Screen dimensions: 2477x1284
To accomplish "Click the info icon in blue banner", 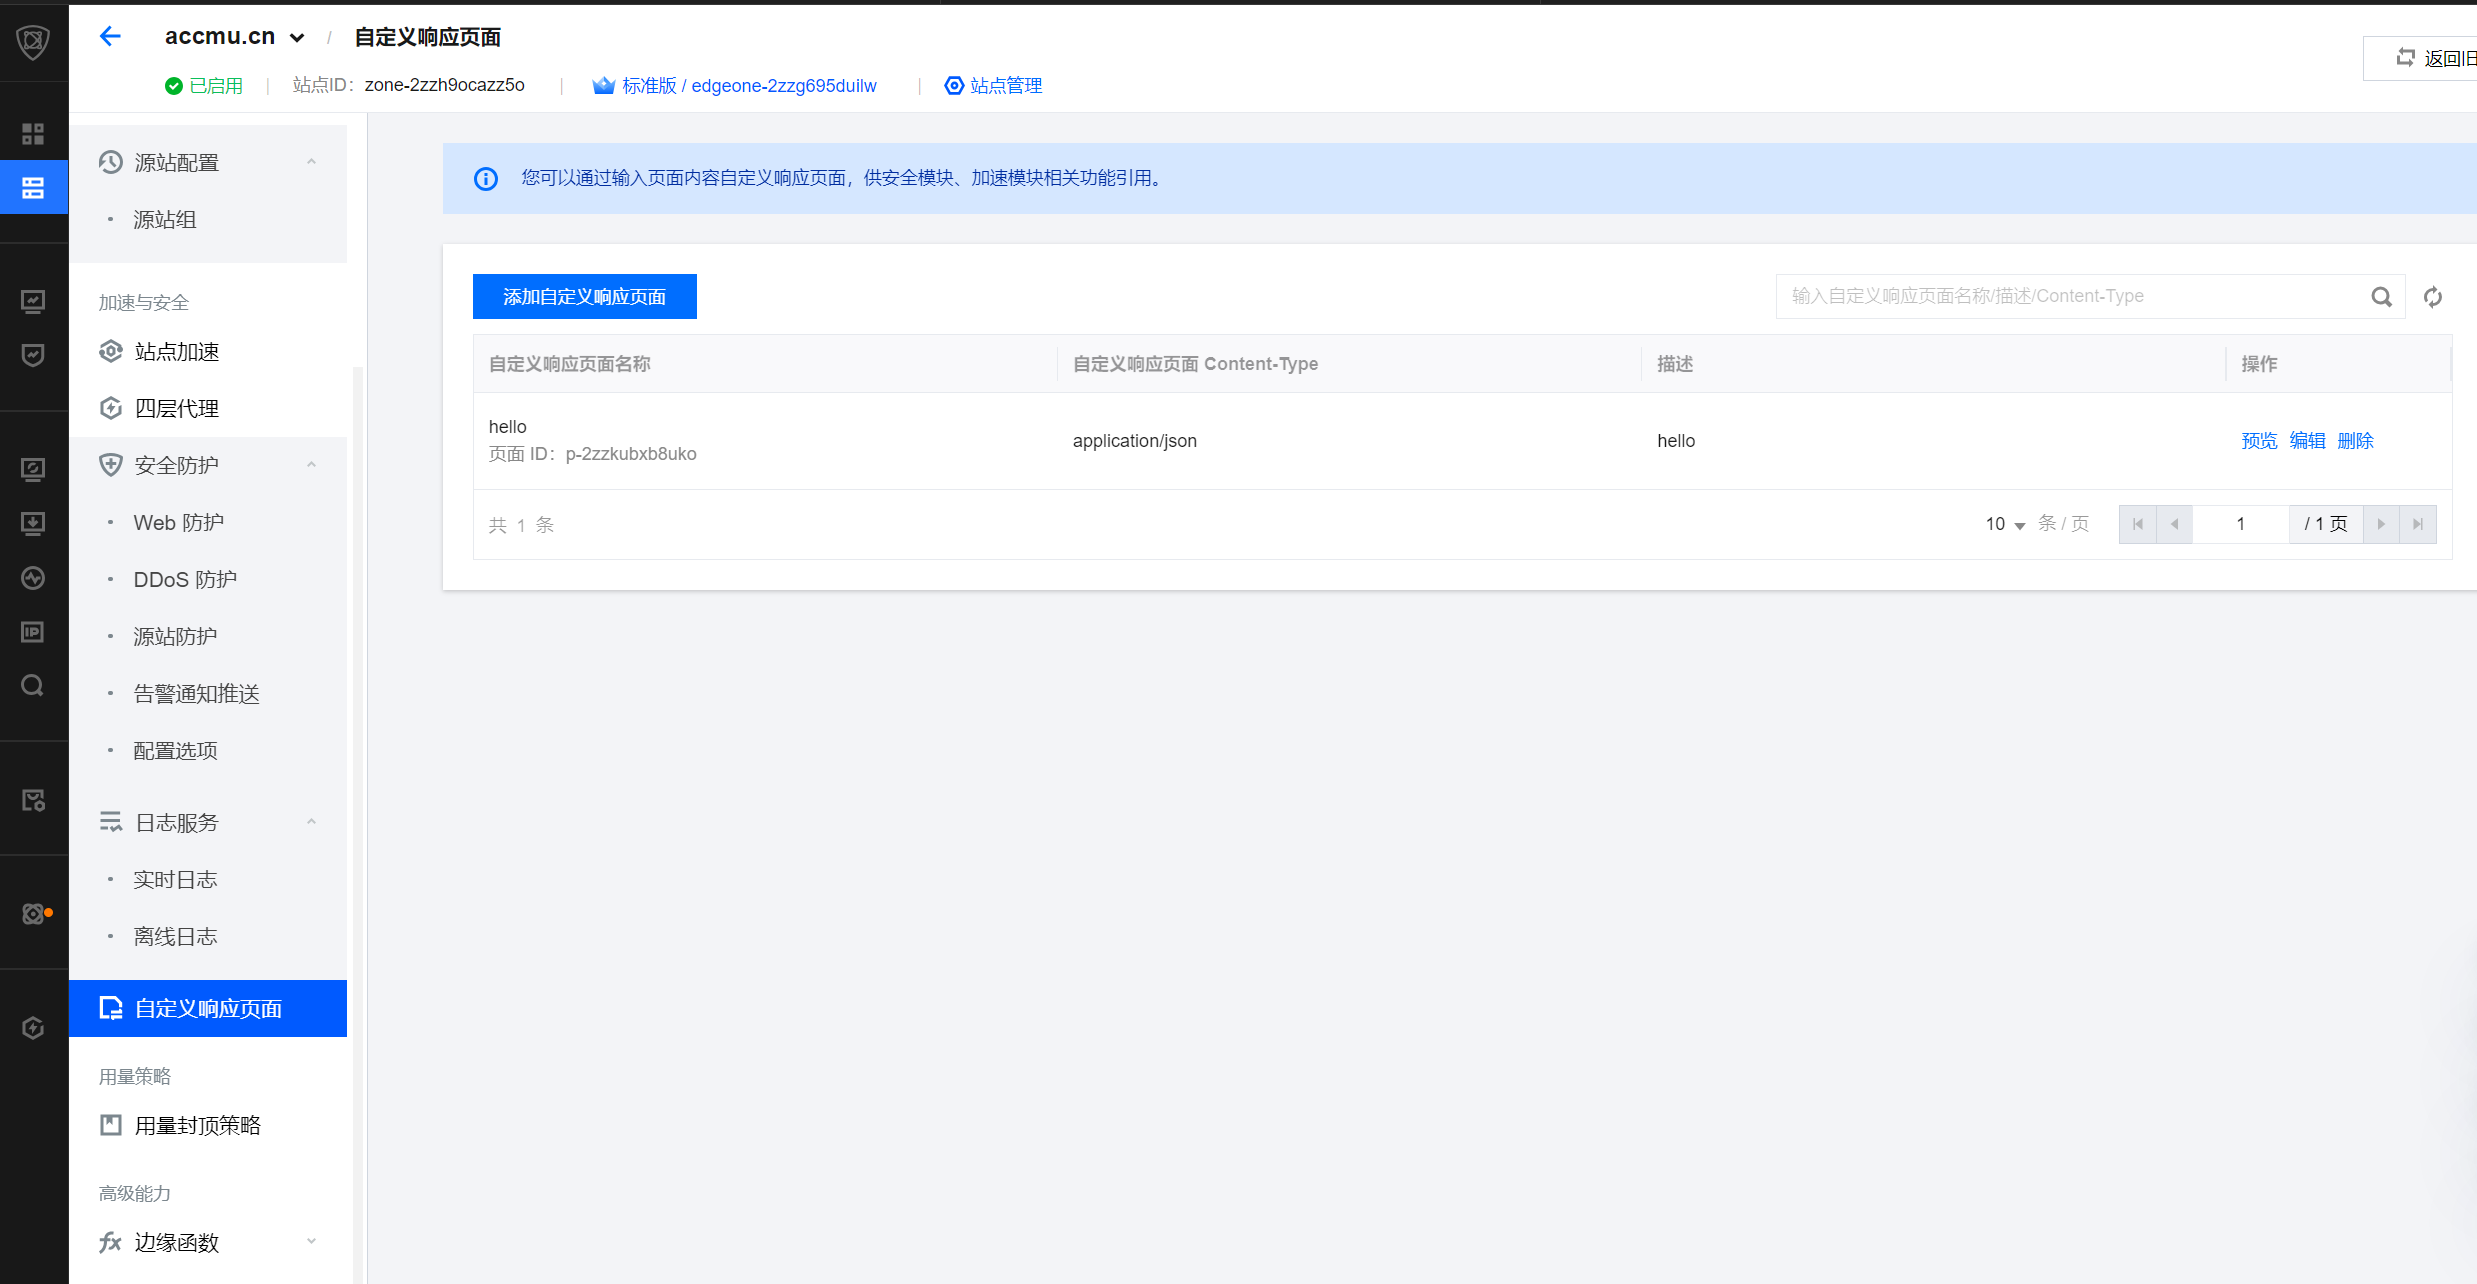I will tap(486, 179).
